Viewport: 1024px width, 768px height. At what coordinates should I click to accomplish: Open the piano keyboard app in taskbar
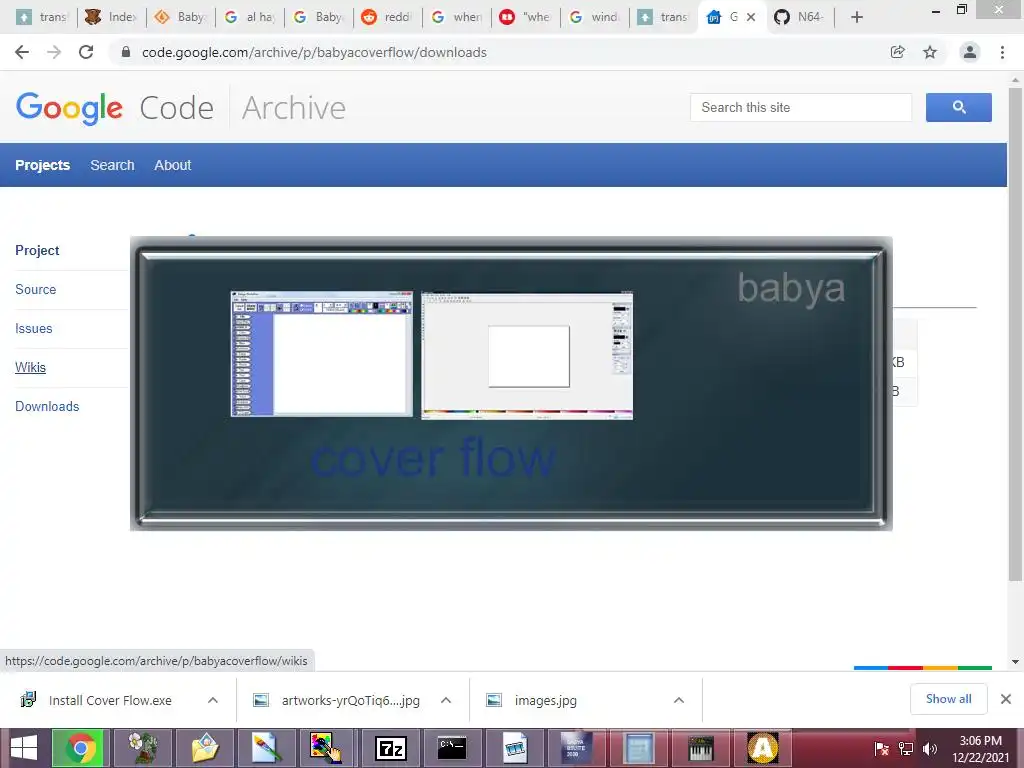700,748
